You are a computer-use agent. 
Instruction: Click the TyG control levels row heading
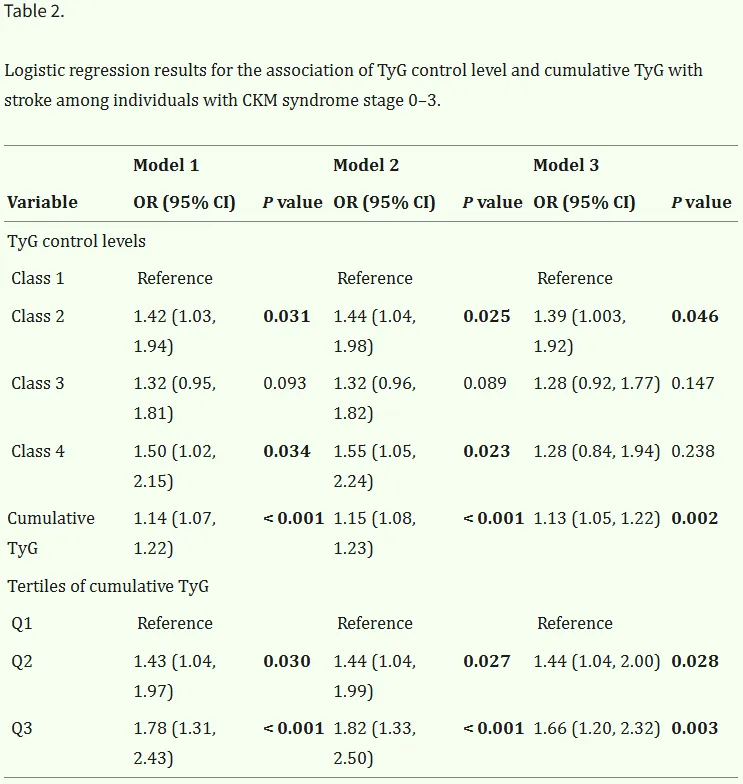(76, 241)
